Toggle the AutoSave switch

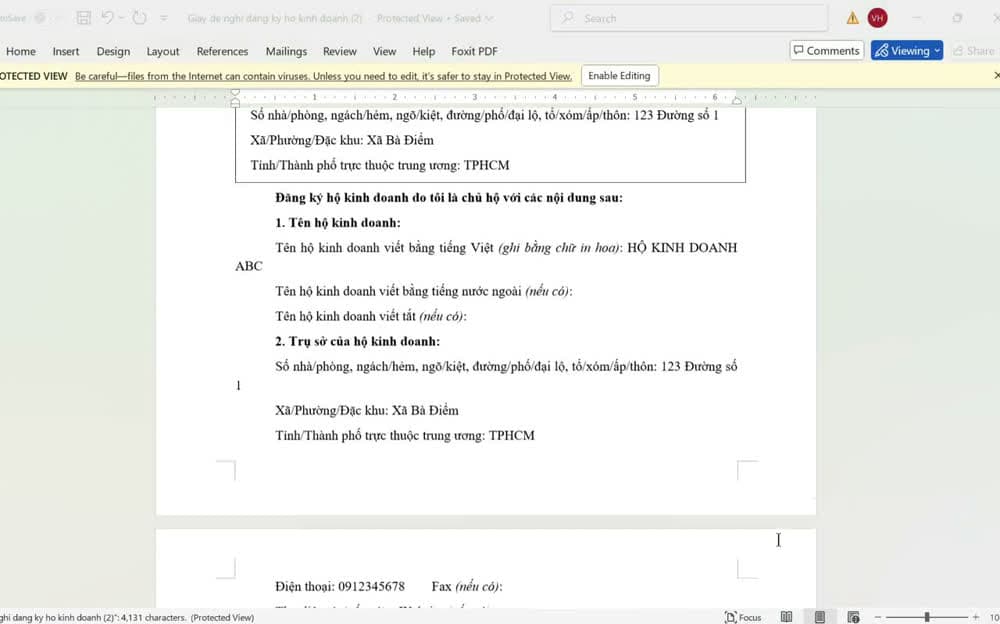pyautogui.click(x=40, y=18)
